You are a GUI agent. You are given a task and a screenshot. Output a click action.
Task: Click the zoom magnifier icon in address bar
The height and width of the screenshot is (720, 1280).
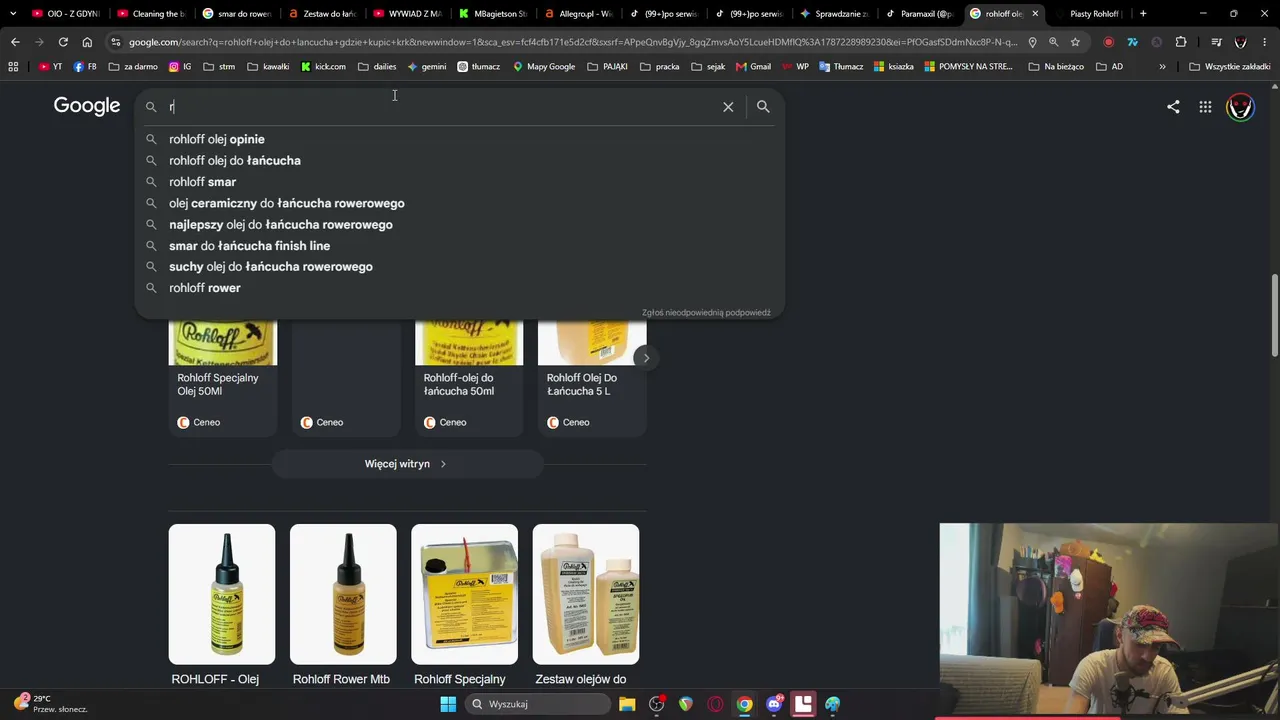tap(1053, 42)
